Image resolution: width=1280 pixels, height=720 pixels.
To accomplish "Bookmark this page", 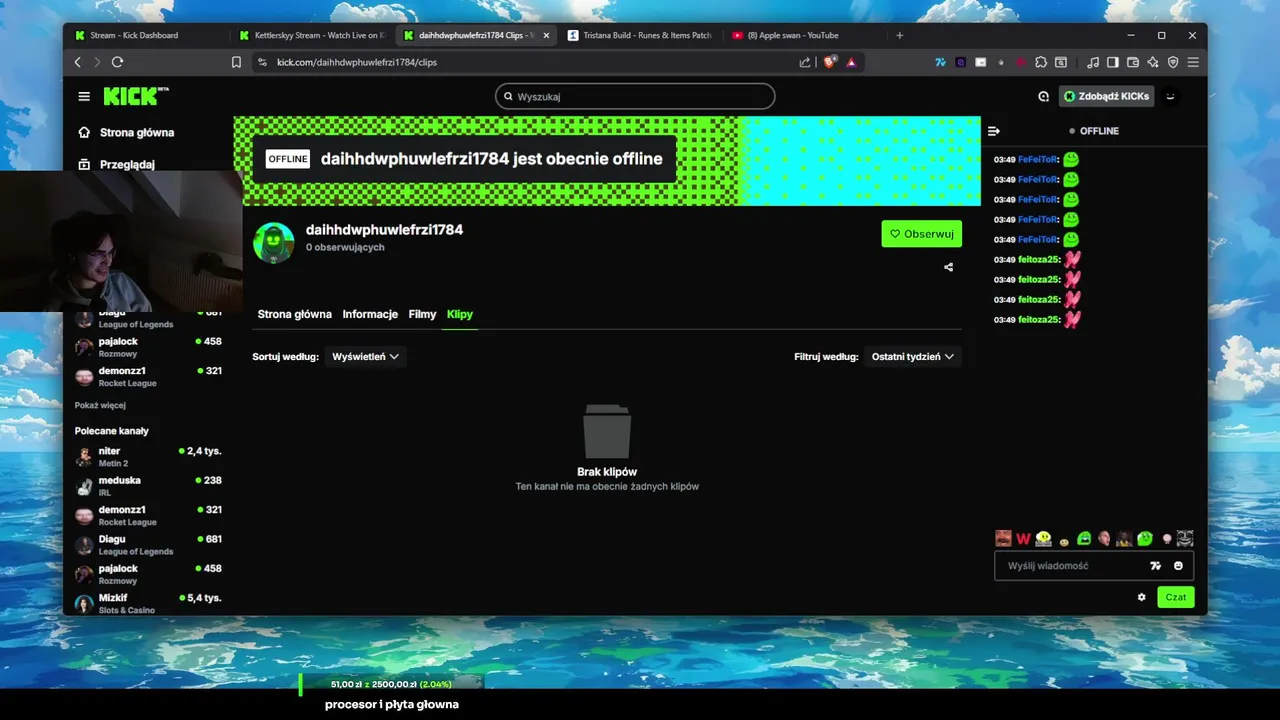I will point(236,62).
